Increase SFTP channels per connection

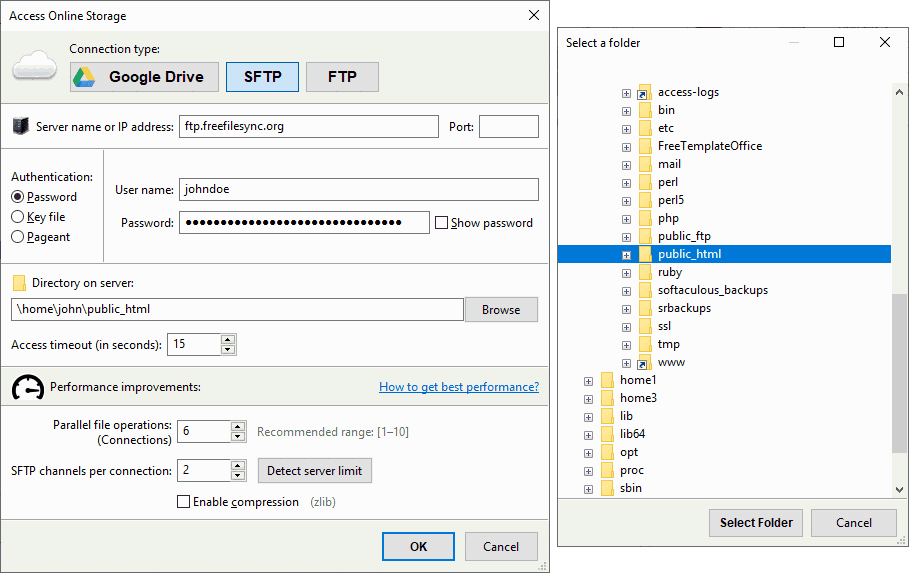click(x=238, y=465)
